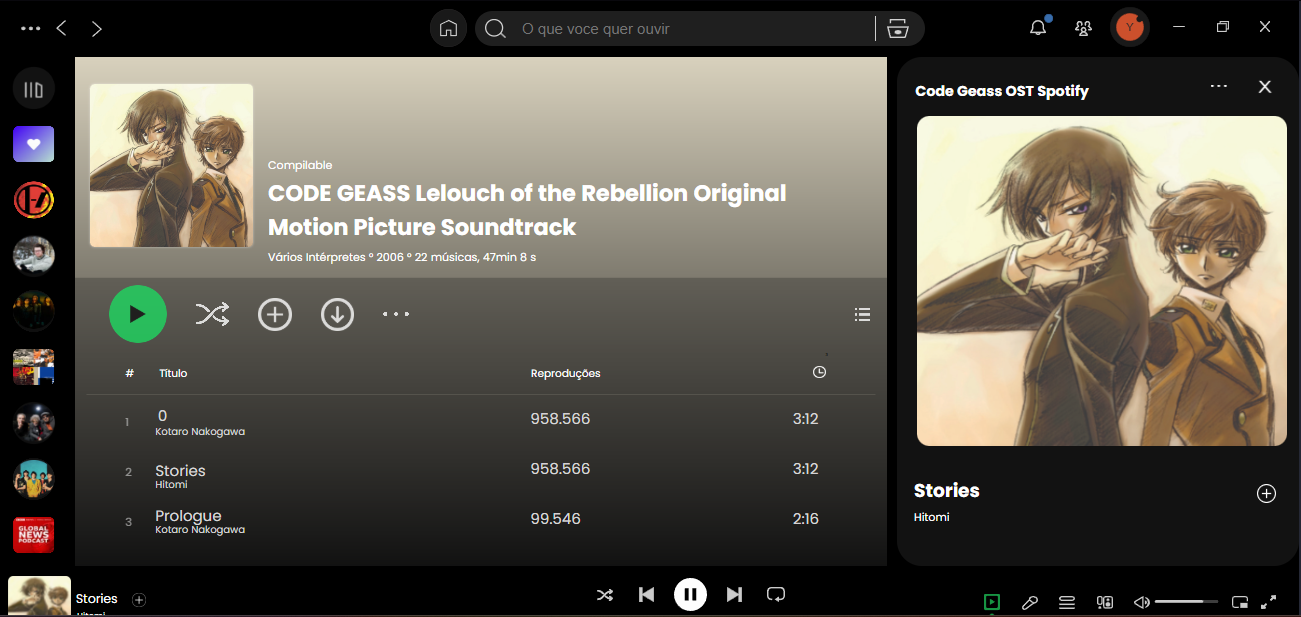Open the friend activity panel

[x=1083, y=27]
